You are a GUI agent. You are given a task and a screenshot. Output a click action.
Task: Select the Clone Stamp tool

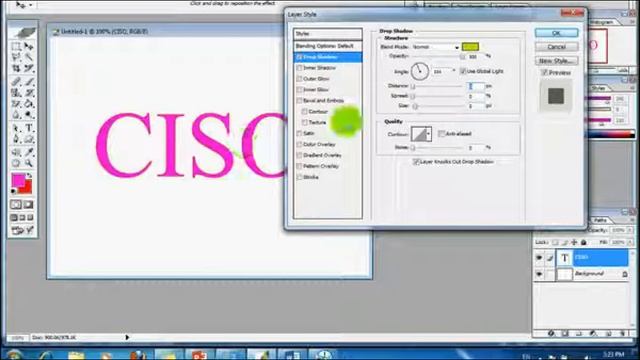(x=16, y=93)
